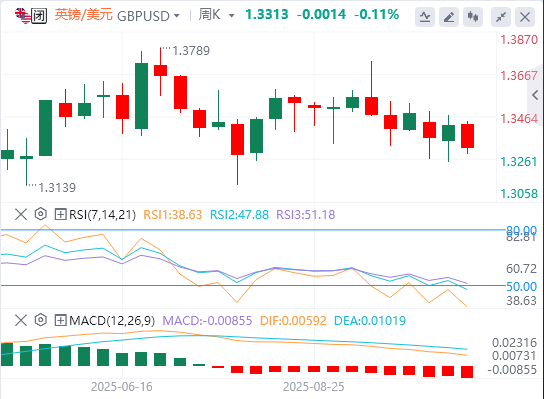Click the current price 1.3313
Image resolution: width=544 pixels, height=399 pixels.
pos(267,15)
